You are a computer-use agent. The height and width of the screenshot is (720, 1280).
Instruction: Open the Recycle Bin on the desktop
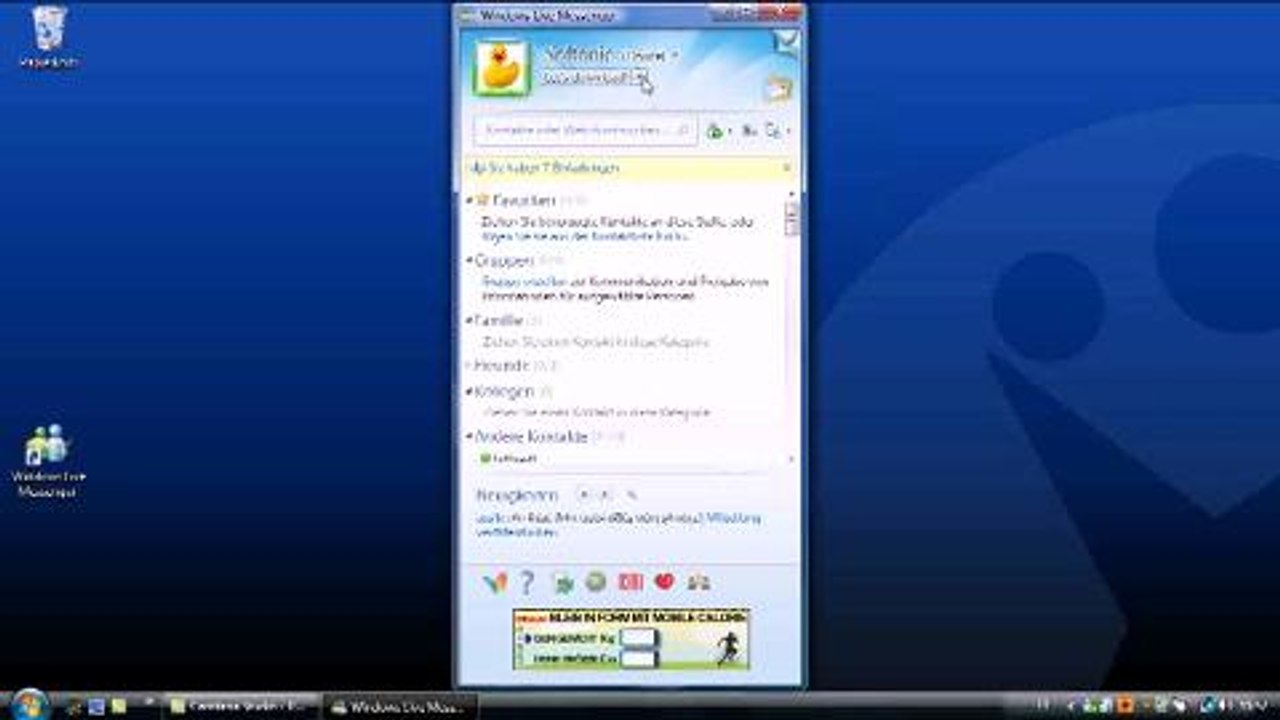pyautogui.click(x=49, y=38)
